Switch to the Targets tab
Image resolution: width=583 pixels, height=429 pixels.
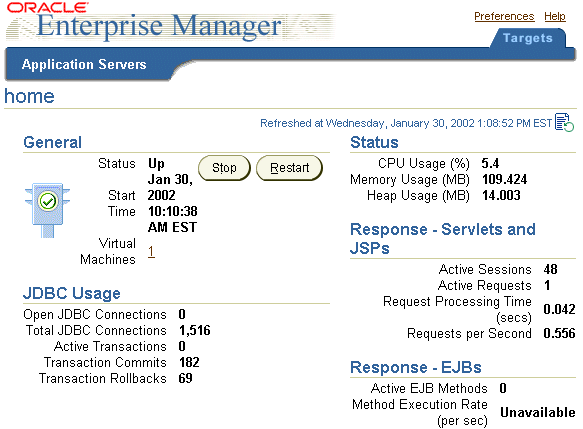tap(528, 38)
